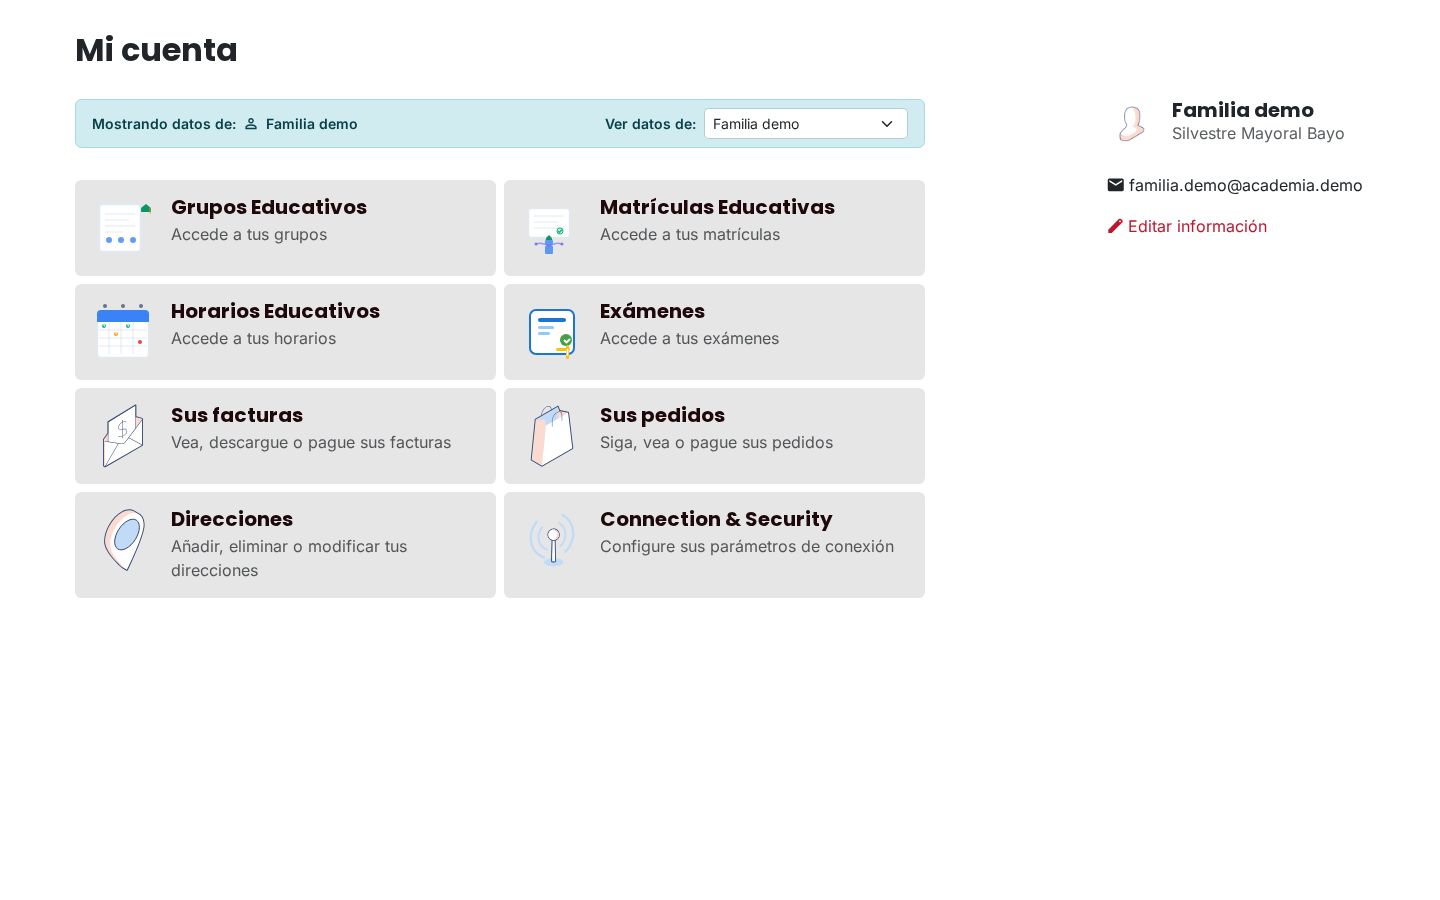Click the Exámenes certificate icon
Image resolution: width=1440 pixels, height=900 pixels.
coord(551,333)
